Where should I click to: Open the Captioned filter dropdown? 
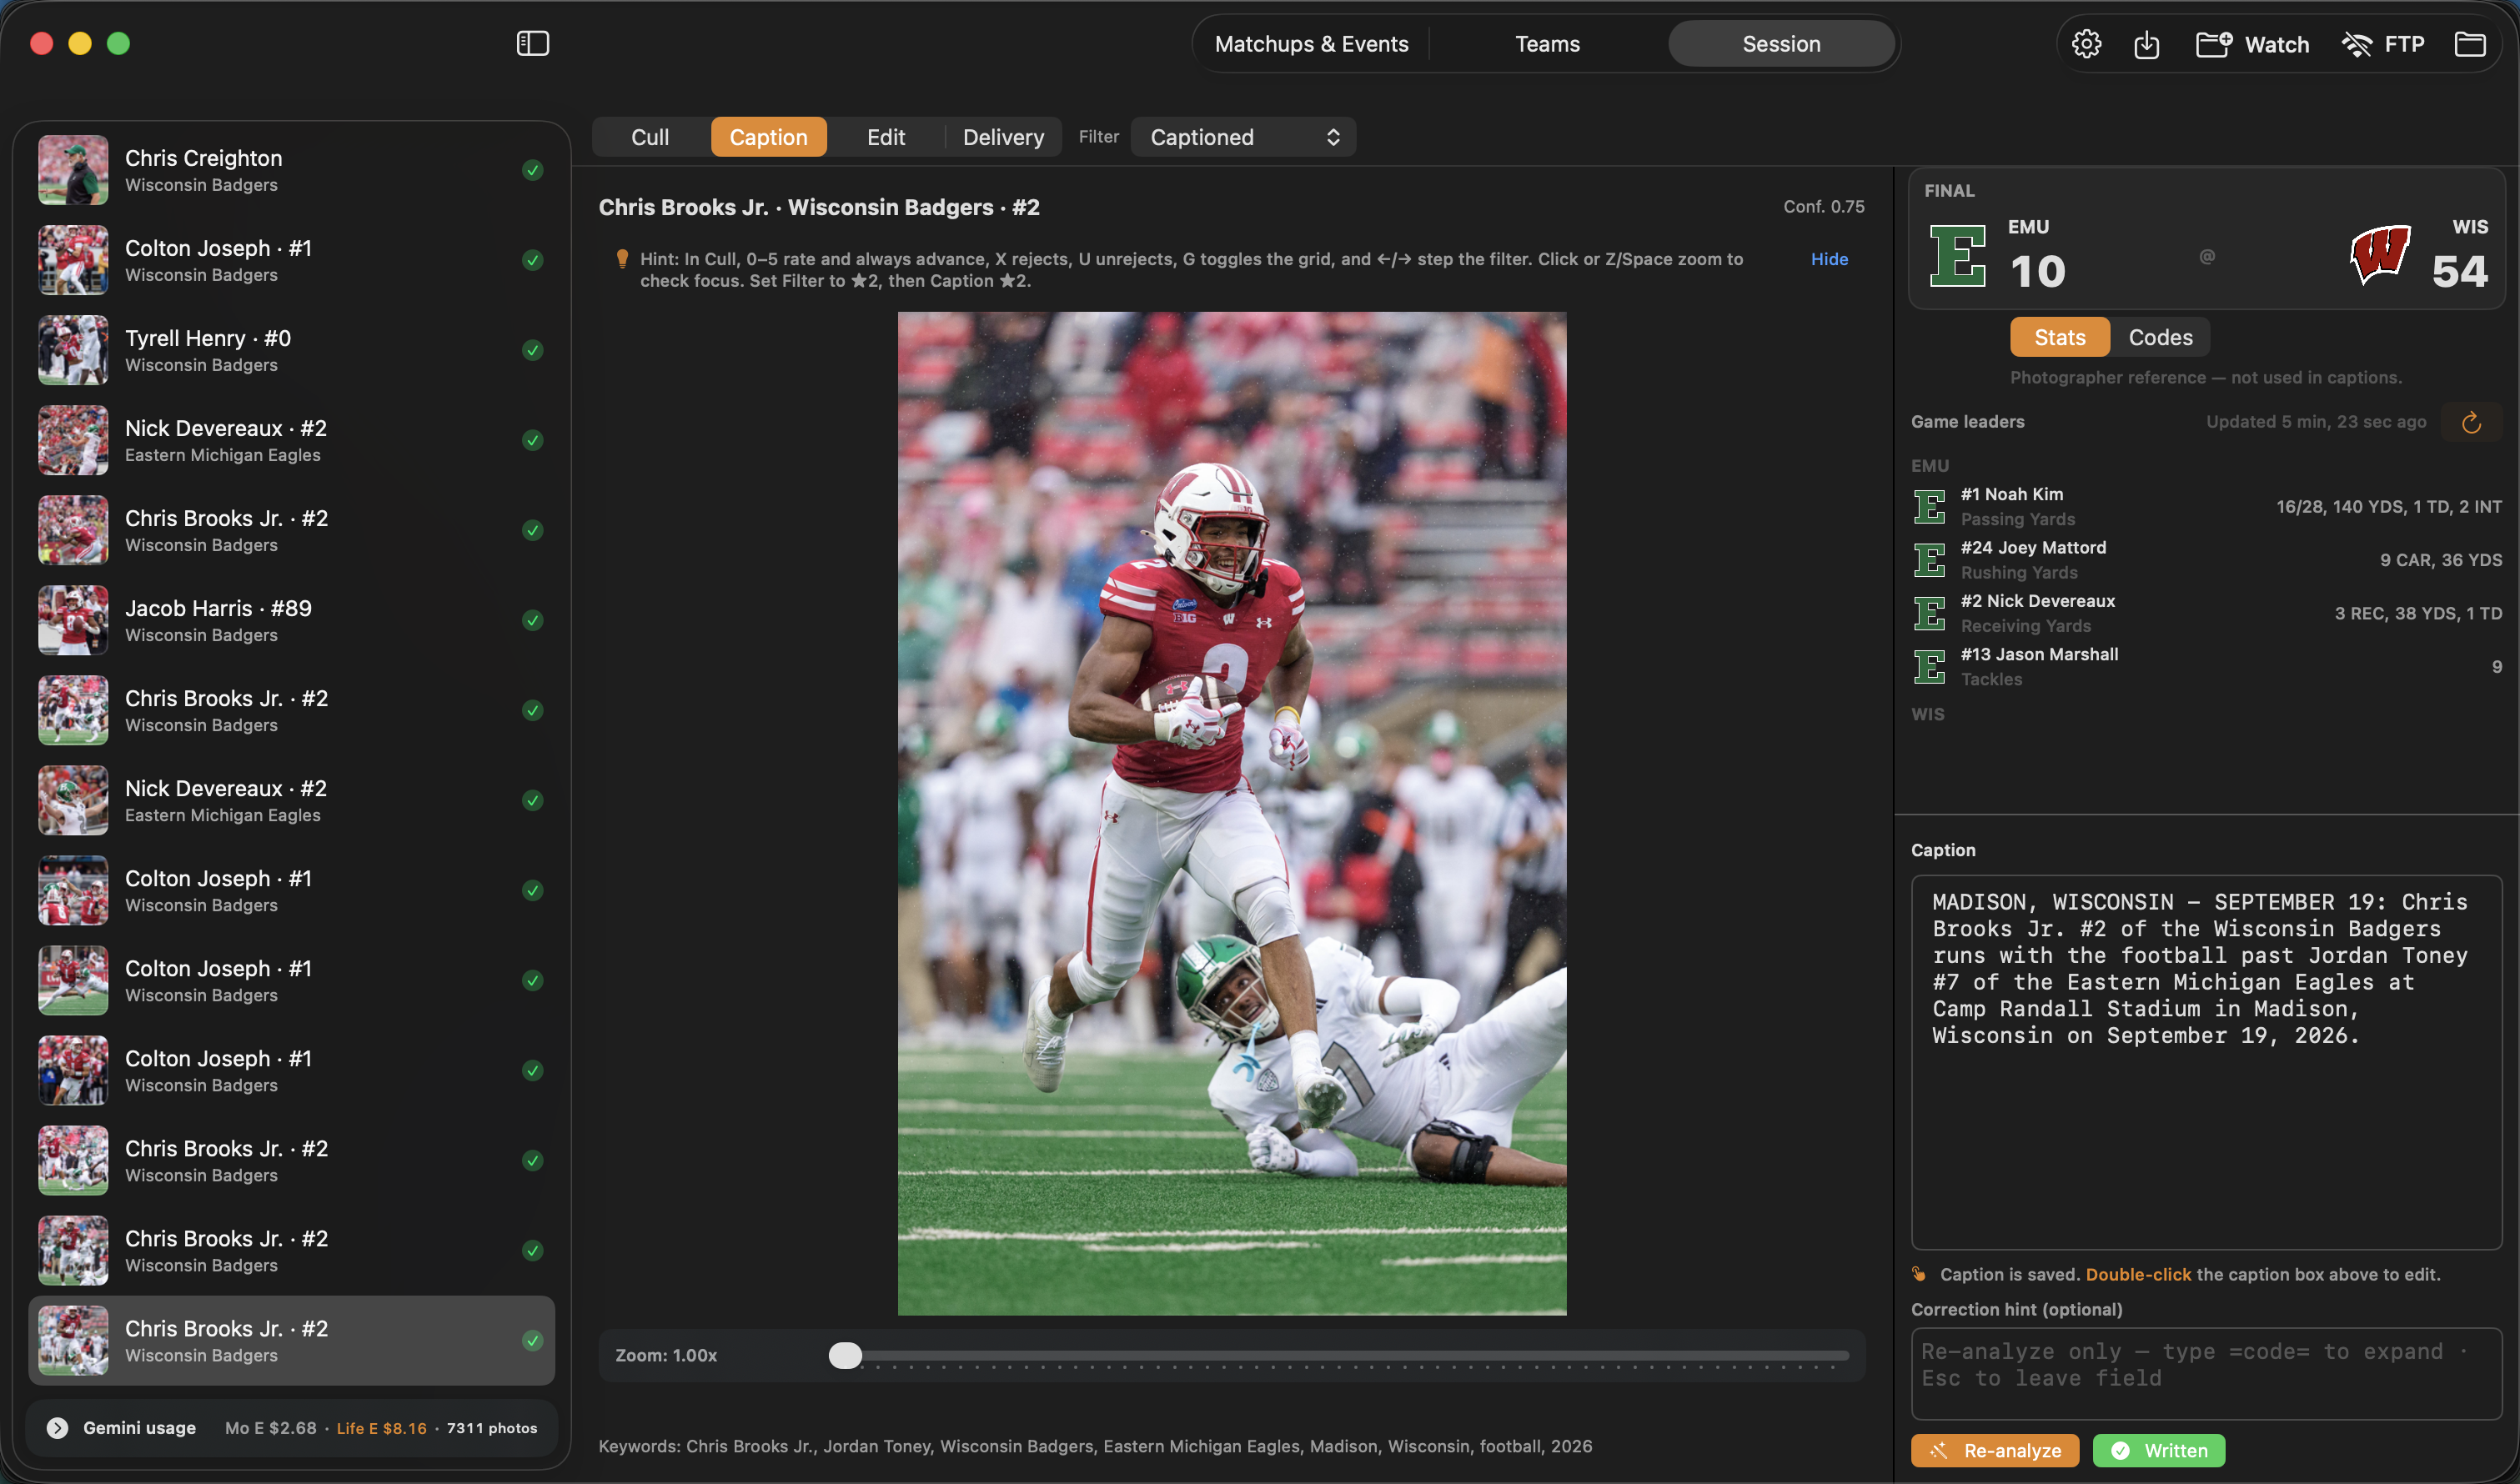(x=1243, y=137)
